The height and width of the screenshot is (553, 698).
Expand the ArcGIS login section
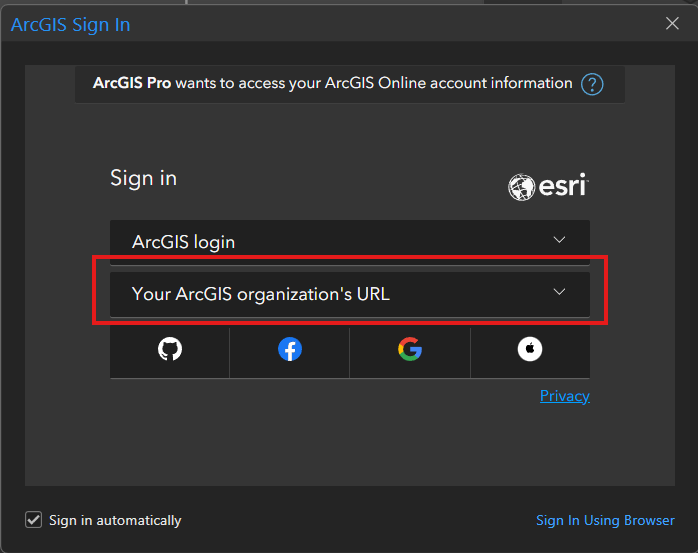pyautogui.click(x=350, y=242)
